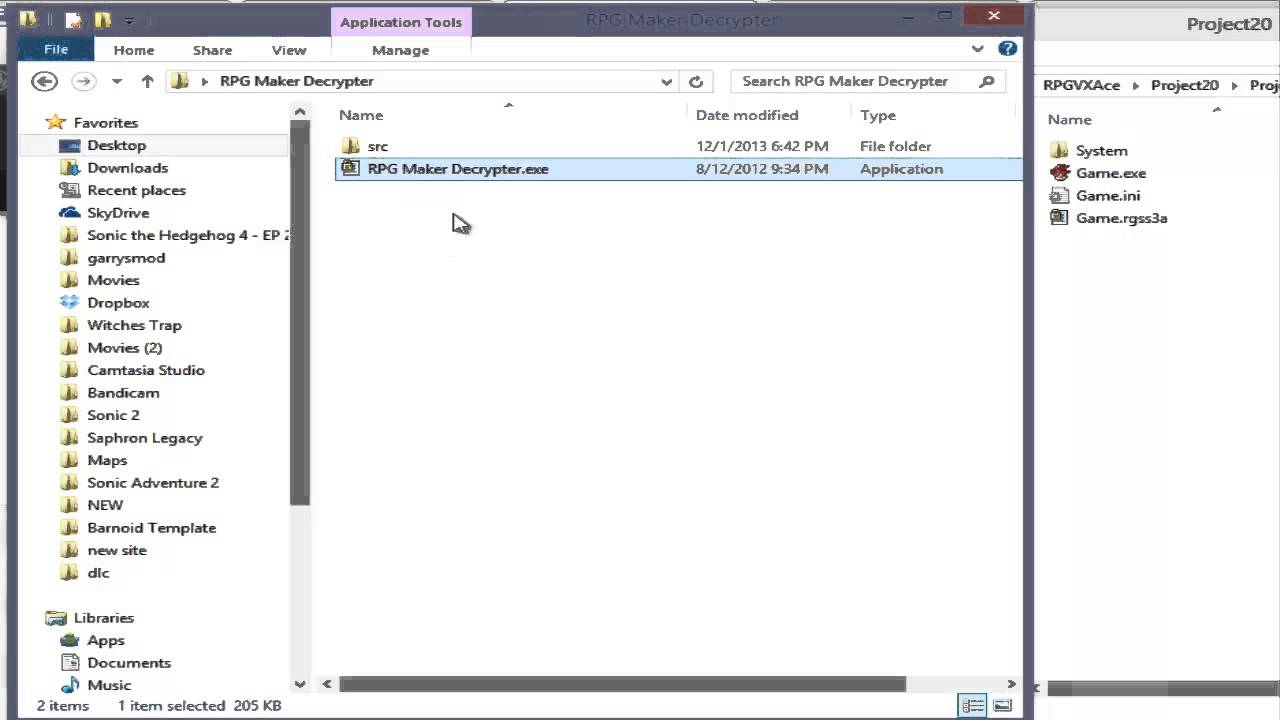Open the Manage ribbon tab
The image size is (1280, 720).
coord(400,50)
